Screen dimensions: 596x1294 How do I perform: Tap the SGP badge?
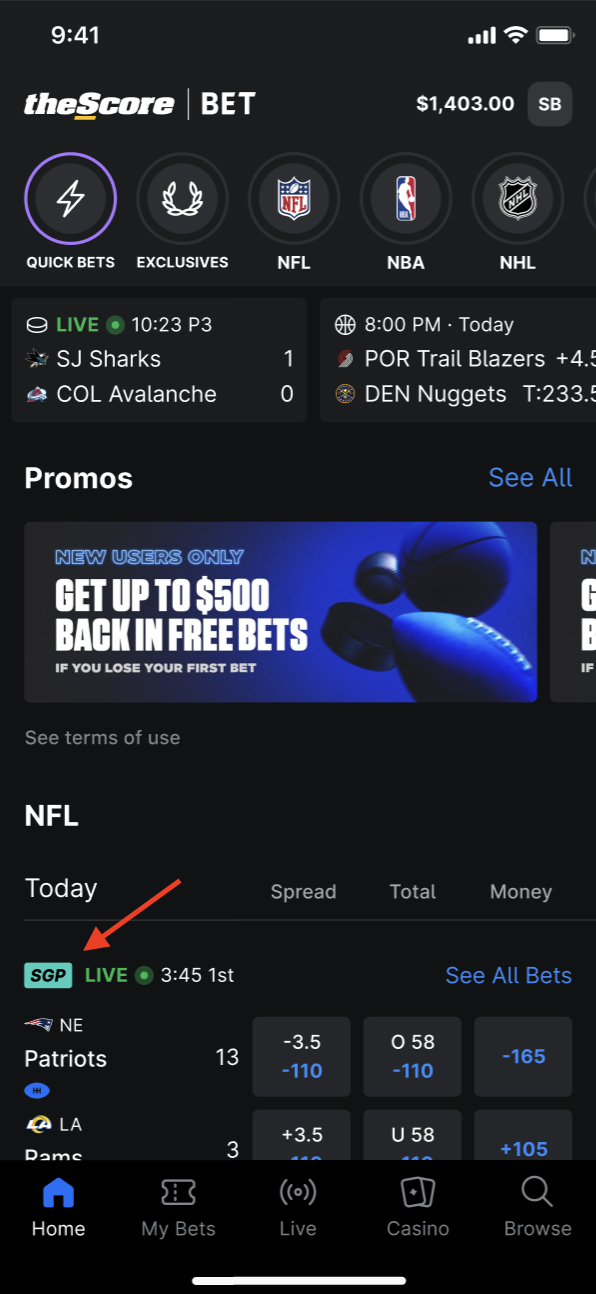click(x=48, y=975)
